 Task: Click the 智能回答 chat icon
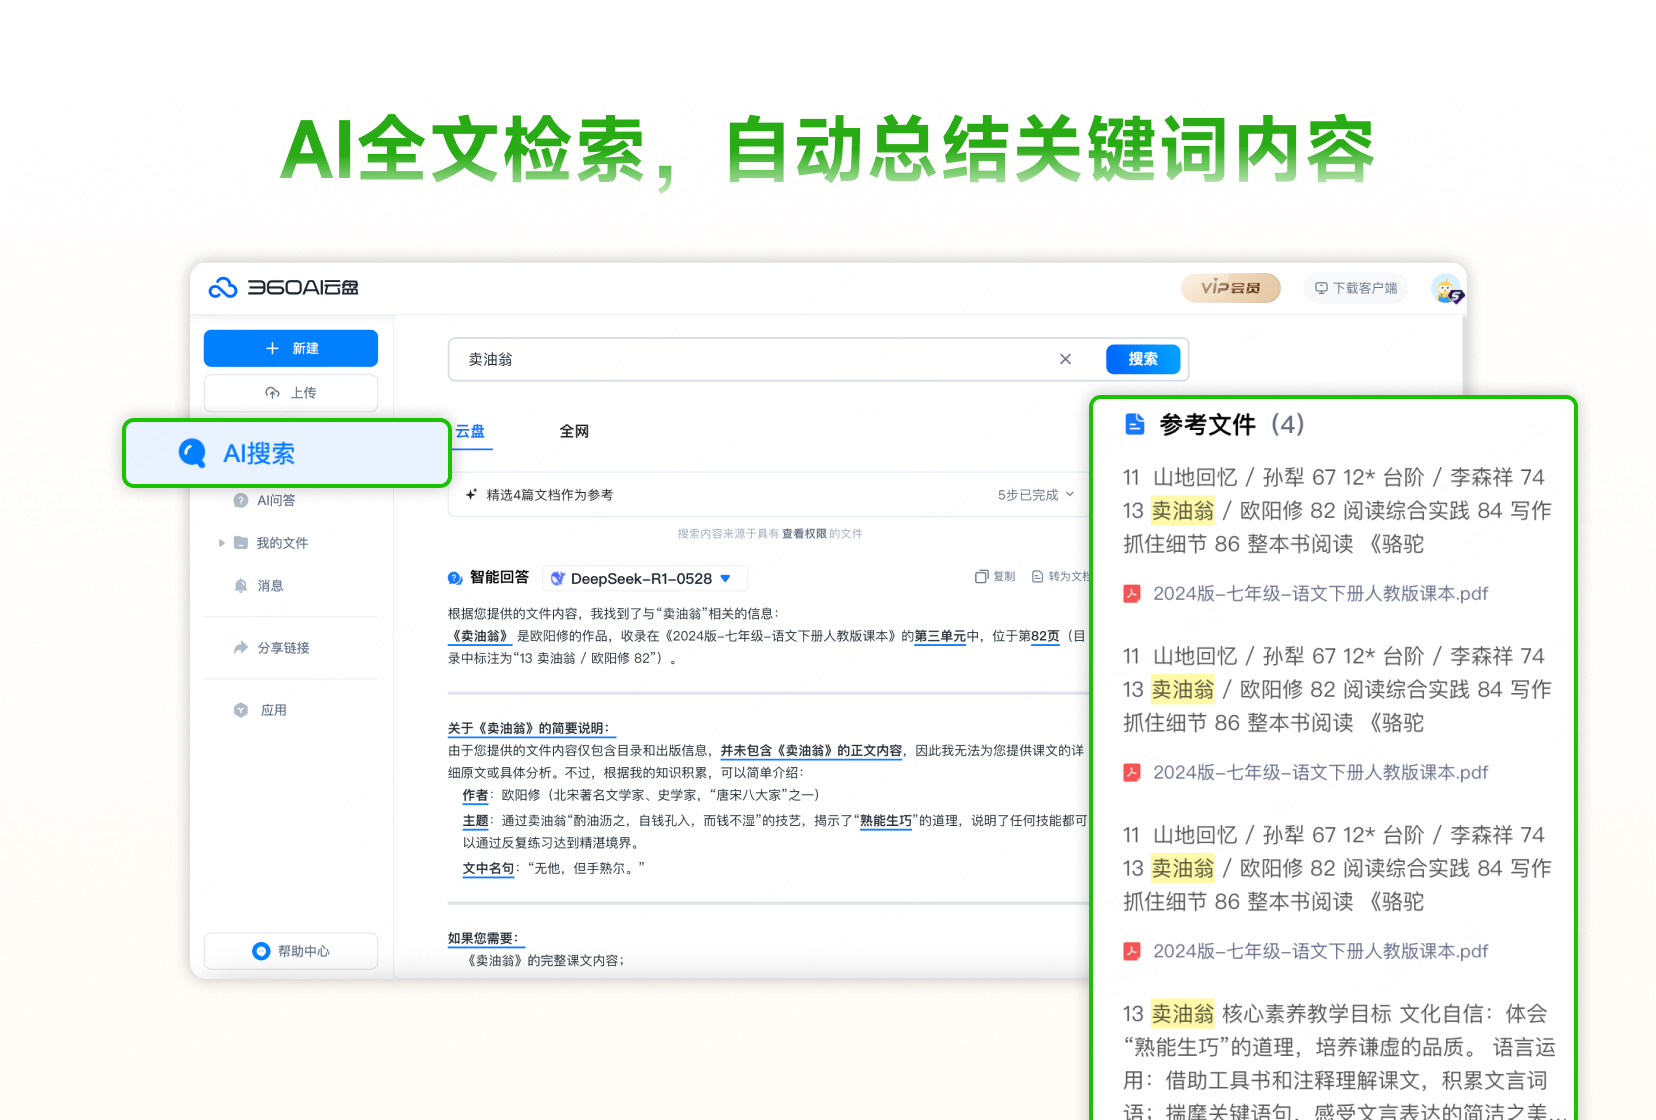(x=455, y=578)
